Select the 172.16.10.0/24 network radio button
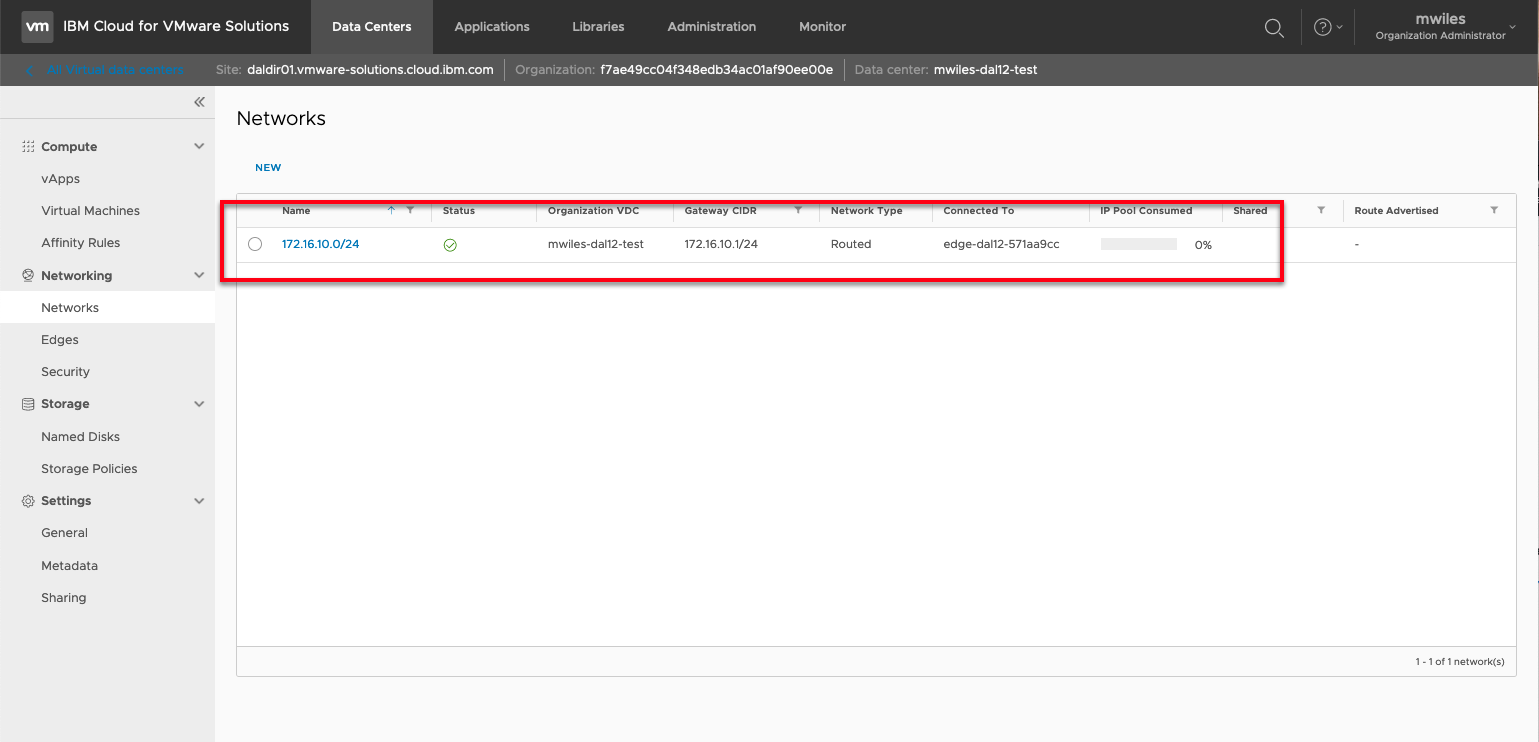The width and height of the screenshot is (1539, 742). tap(255, 244)
